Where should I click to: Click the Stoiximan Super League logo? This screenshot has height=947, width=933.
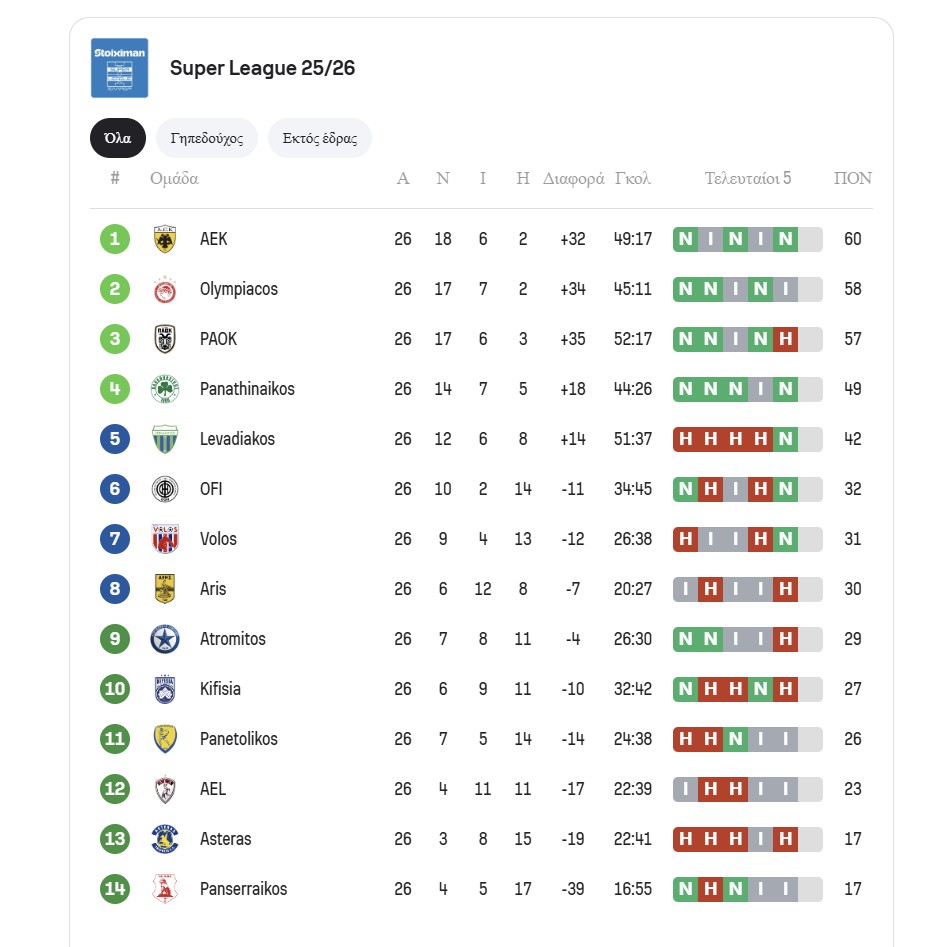pos(119,68)
